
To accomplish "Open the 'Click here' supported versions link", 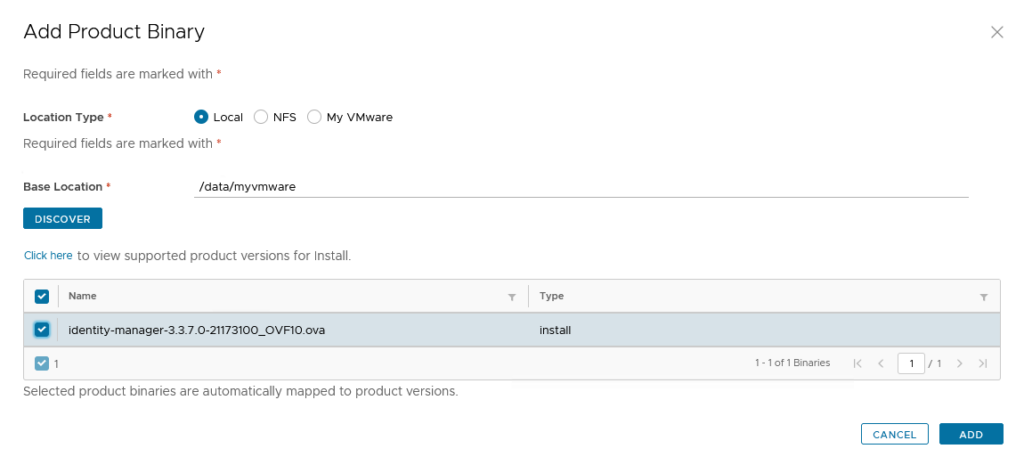I will (x=48, y=256).
